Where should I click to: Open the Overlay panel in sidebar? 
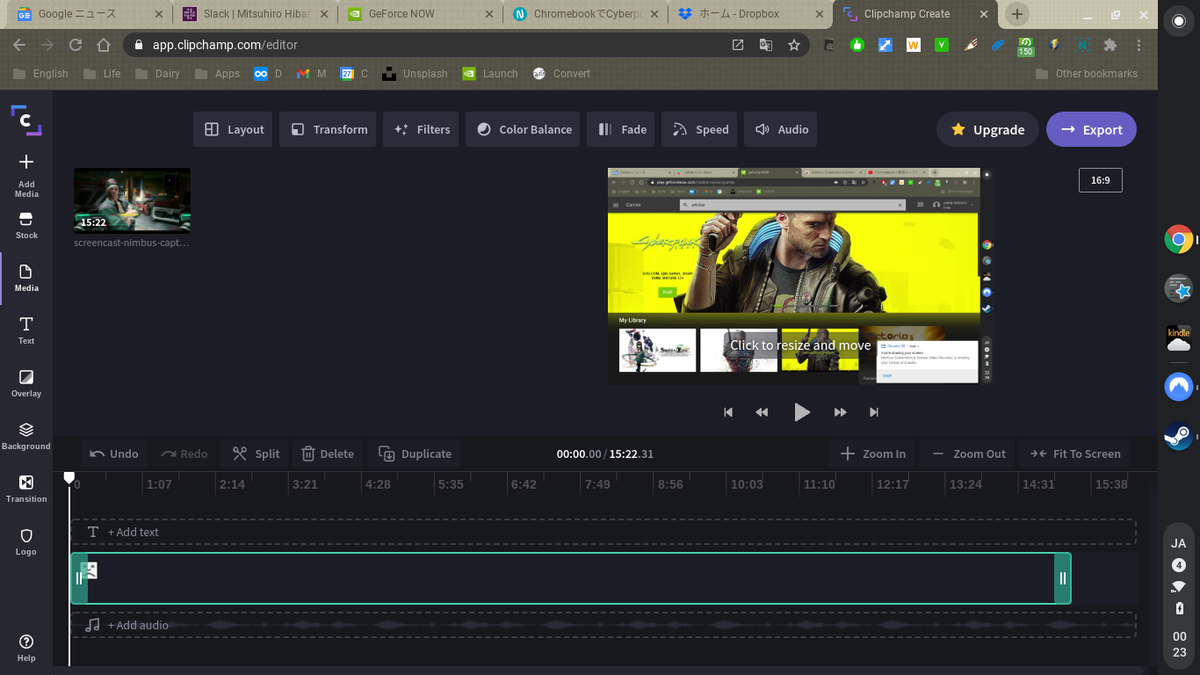coord(26,384)
